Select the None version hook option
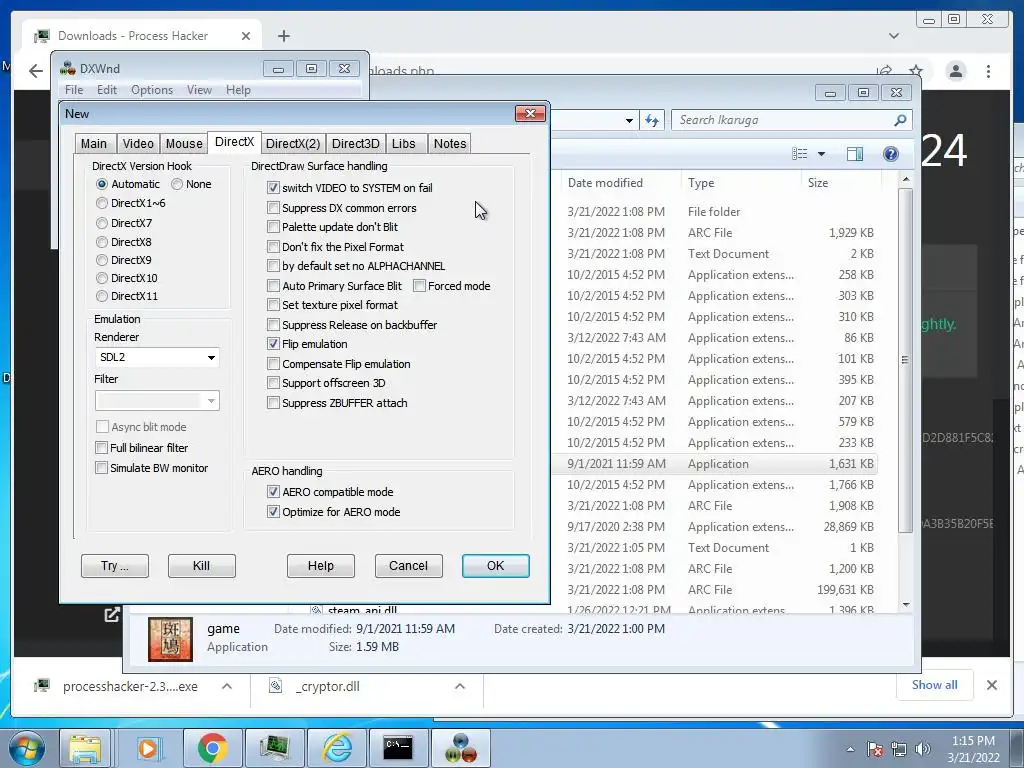The width and height of the screenshot is (1024, 768). pyautogui.click(x=177, y=184)
